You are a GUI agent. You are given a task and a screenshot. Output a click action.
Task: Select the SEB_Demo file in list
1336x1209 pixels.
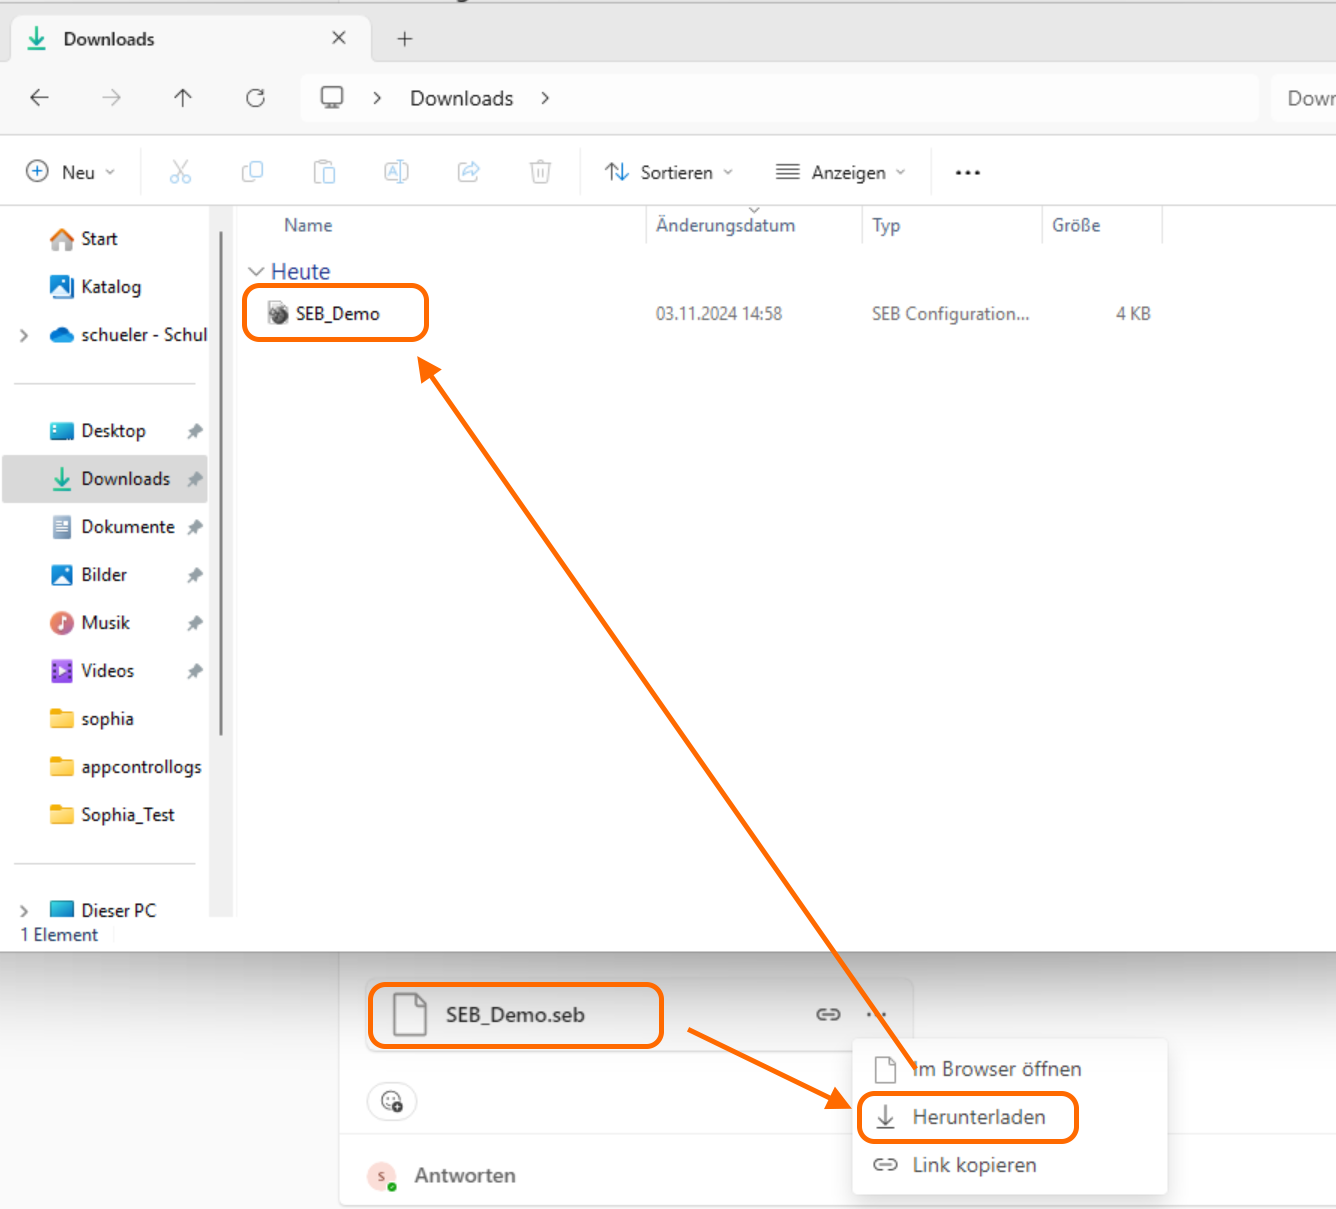coord(337,314)
